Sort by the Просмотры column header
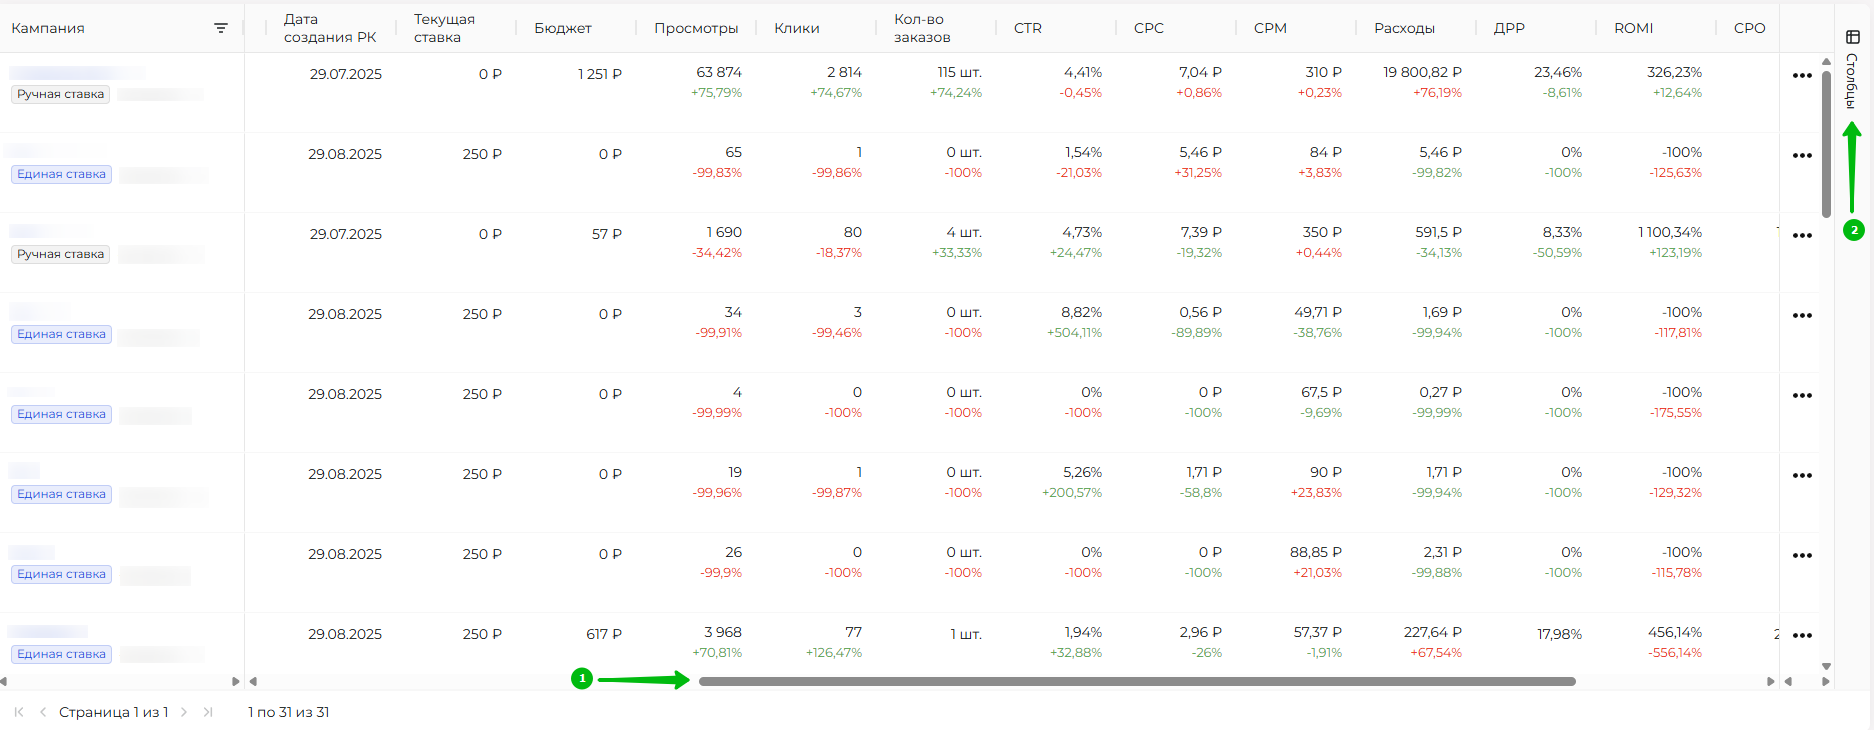This screenshot has width=1874, height=730. [696, 28]
